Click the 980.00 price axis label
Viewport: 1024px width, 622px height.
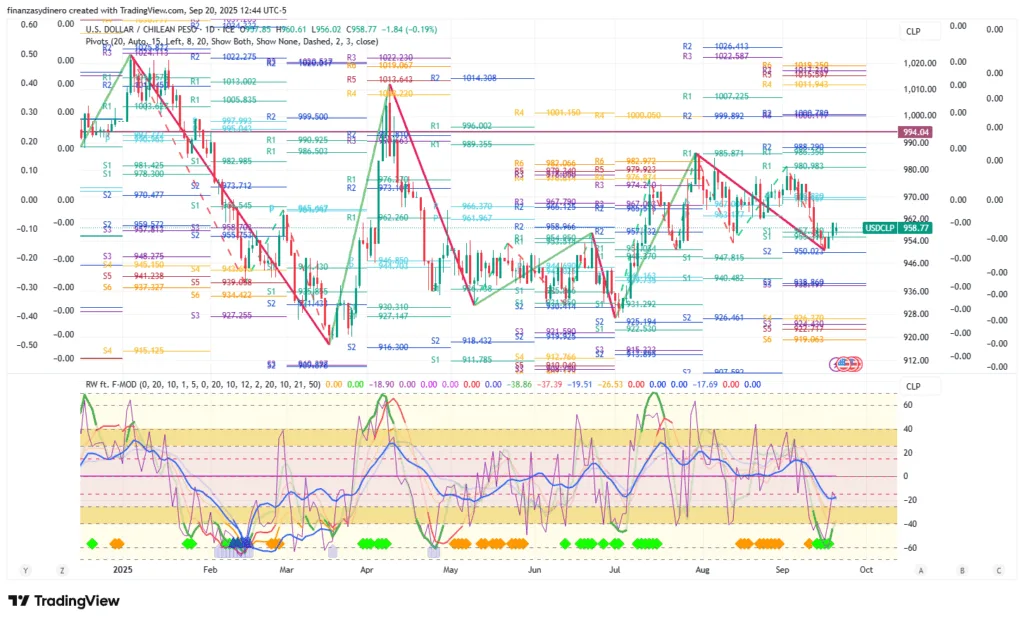(x=916, y=170)
